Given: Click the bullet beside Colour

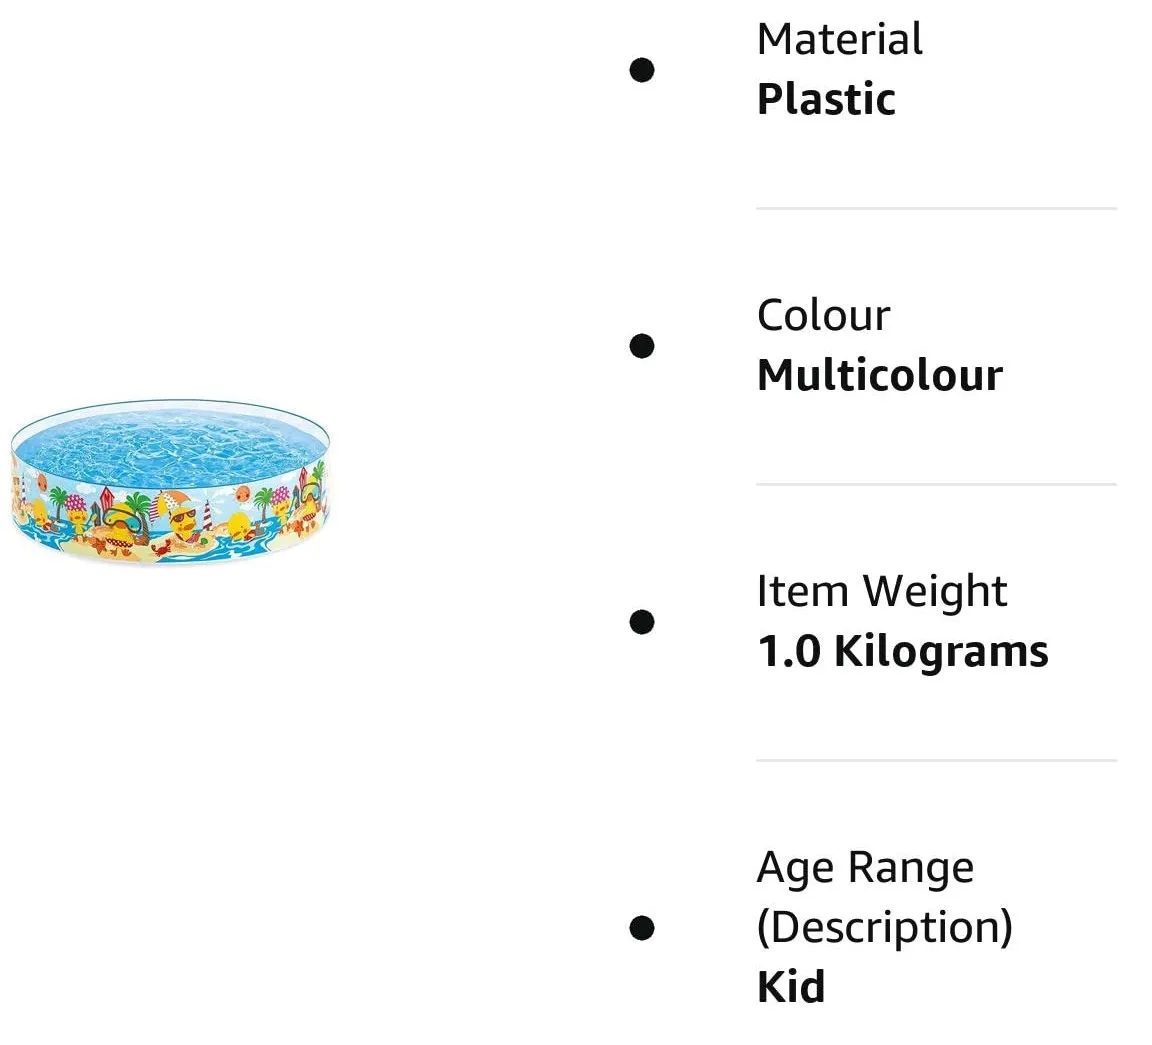Looking at the screenshot, I should click(x=642, y=346).
